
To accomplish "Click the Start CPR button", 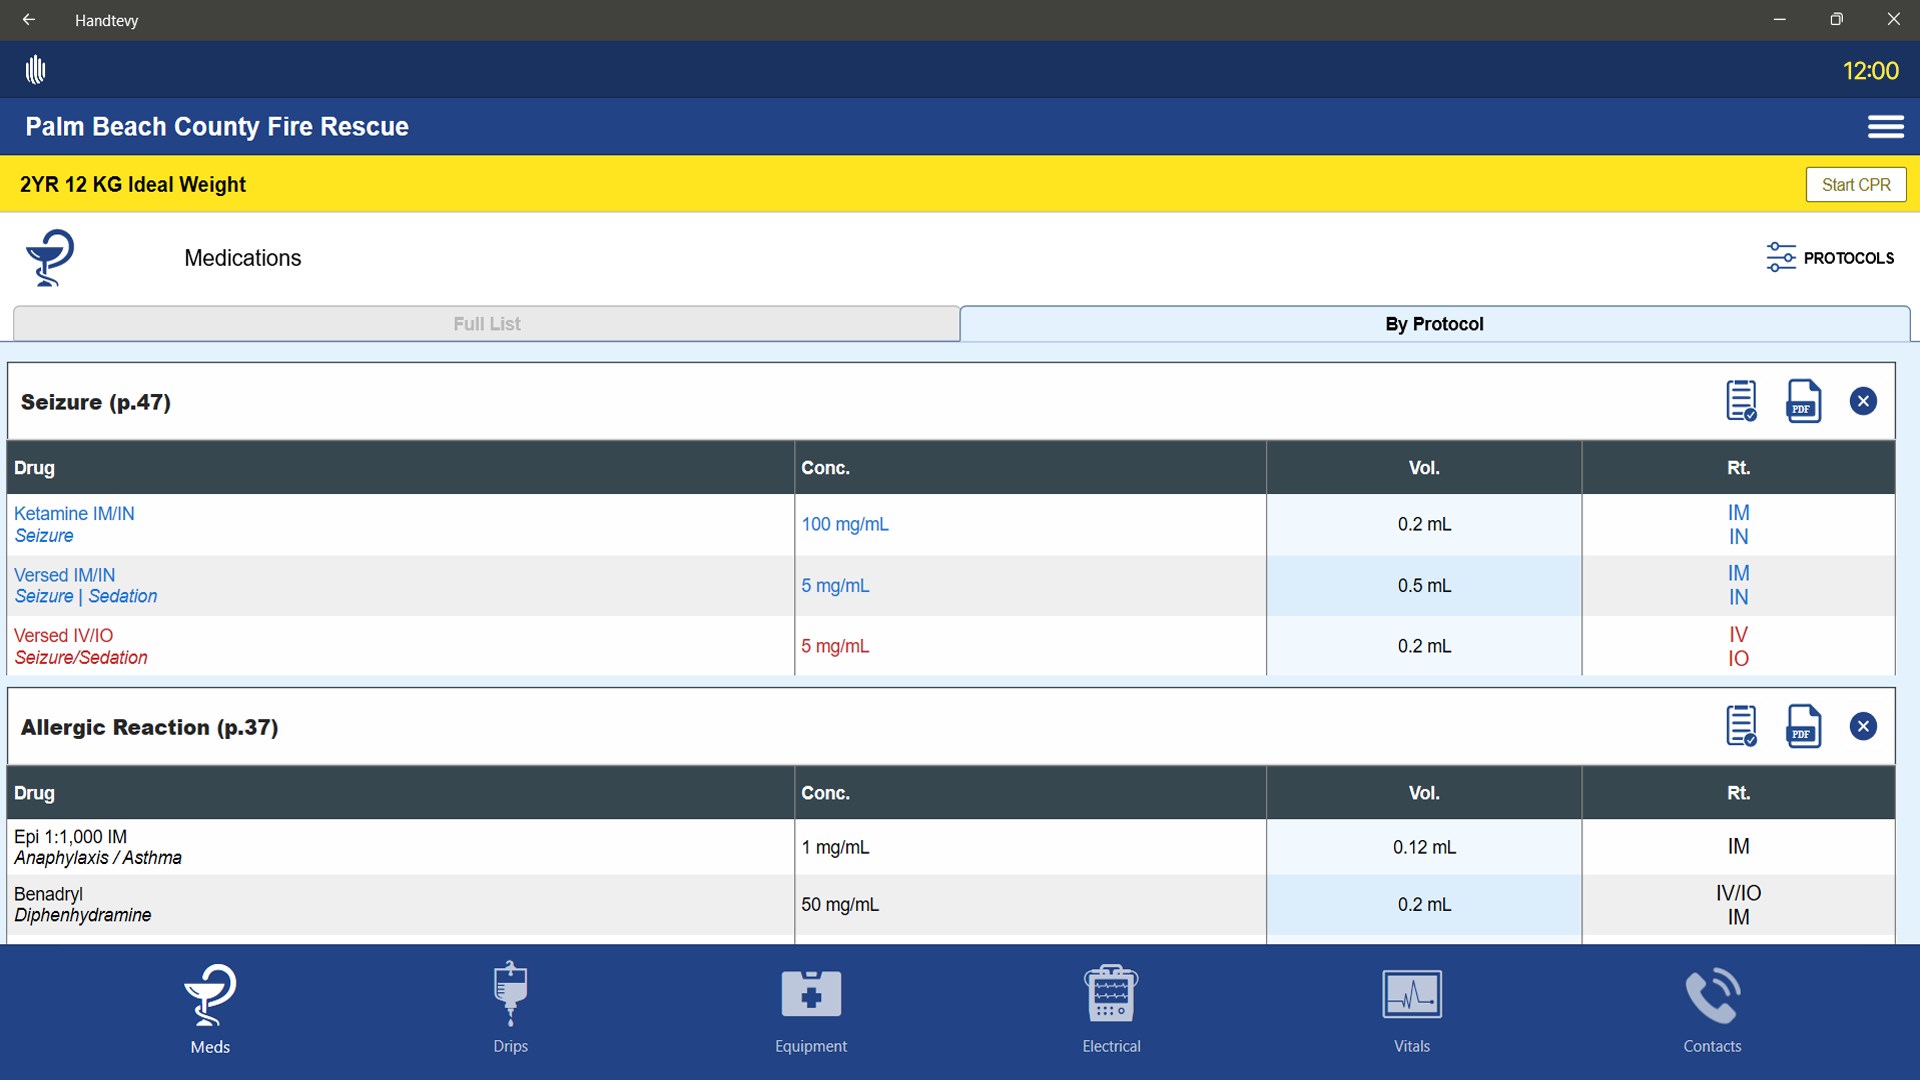I will tap(1856, 184).
